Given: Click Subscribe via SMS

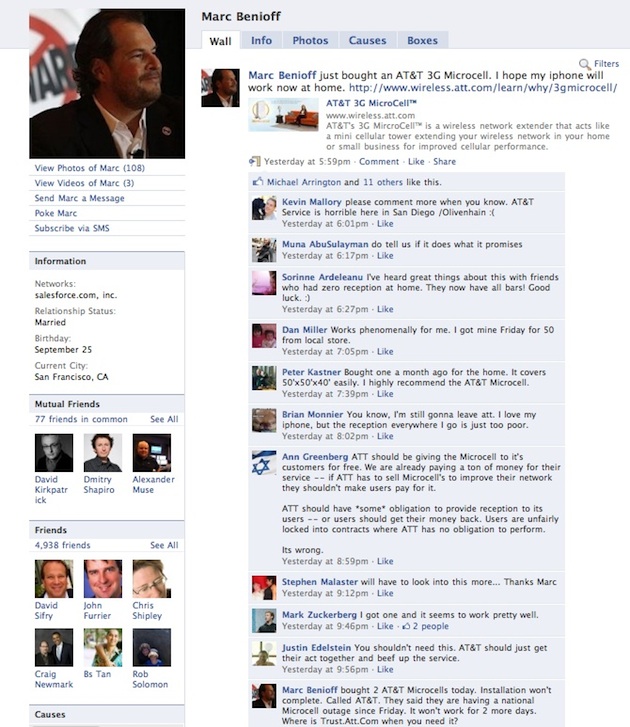Looking at the screenshot, I should click(x=72, y=228).
